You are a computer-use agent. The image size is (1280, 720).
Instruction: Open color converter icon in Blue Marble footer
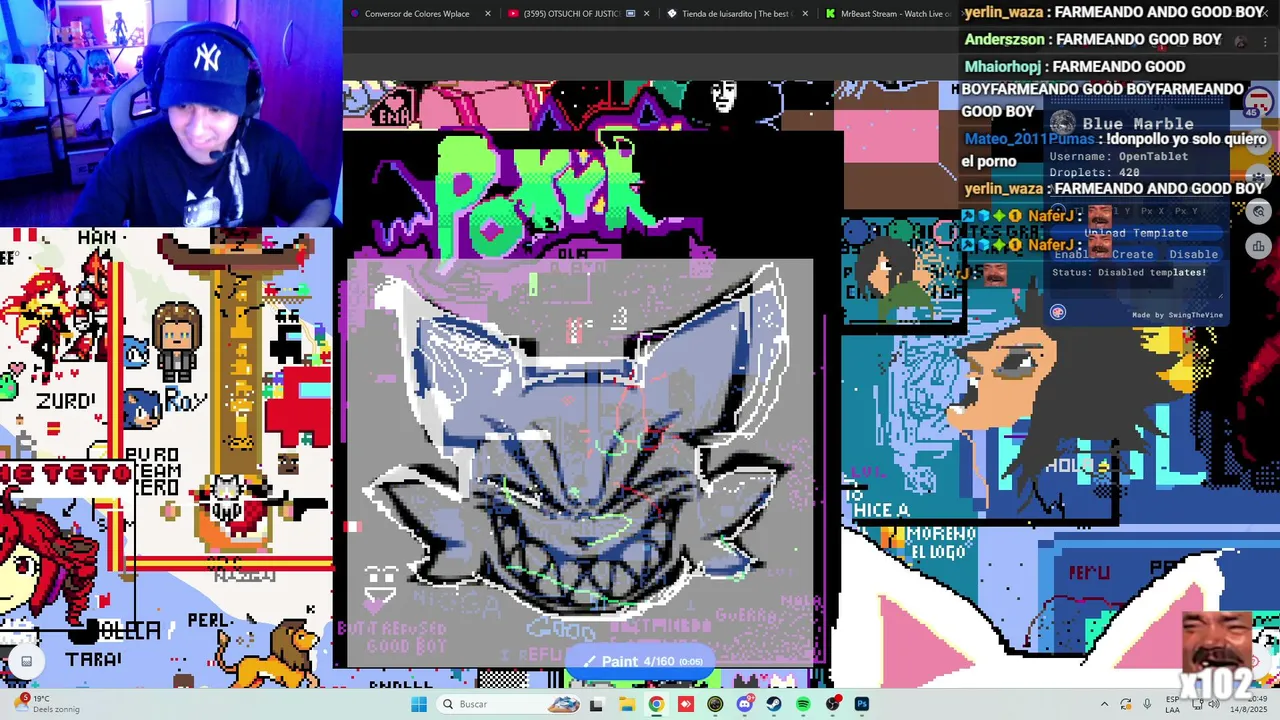pos(1058,312)
